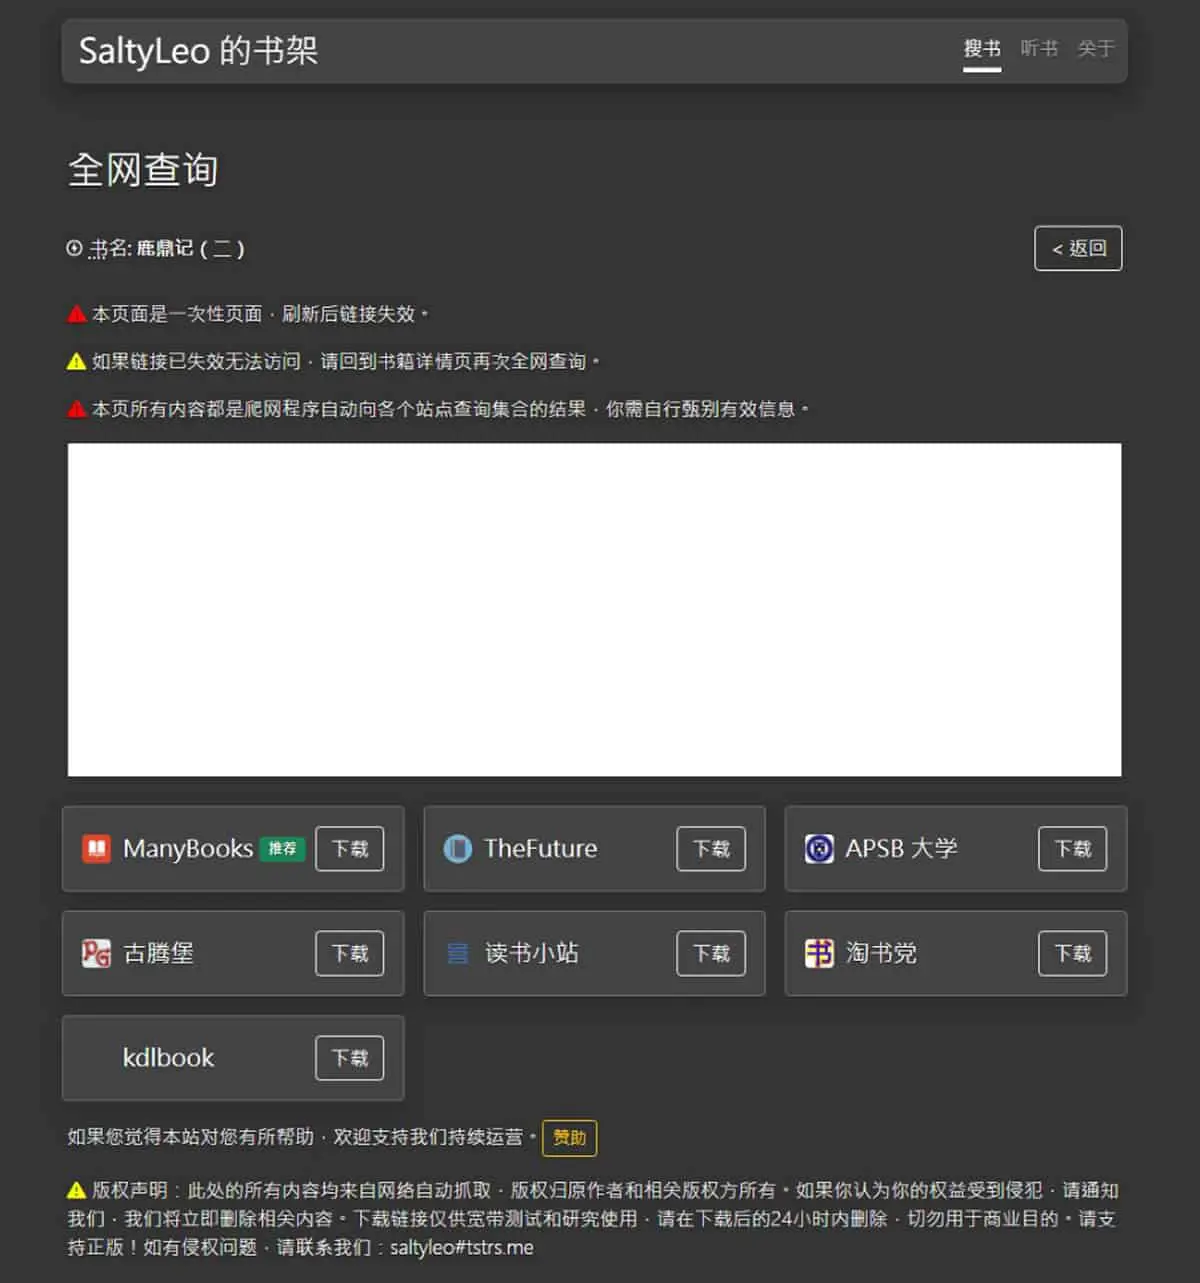1200x1283 pixels.
Task: Click the 读书小站 stacked lines icon
Action: [457, 953]
